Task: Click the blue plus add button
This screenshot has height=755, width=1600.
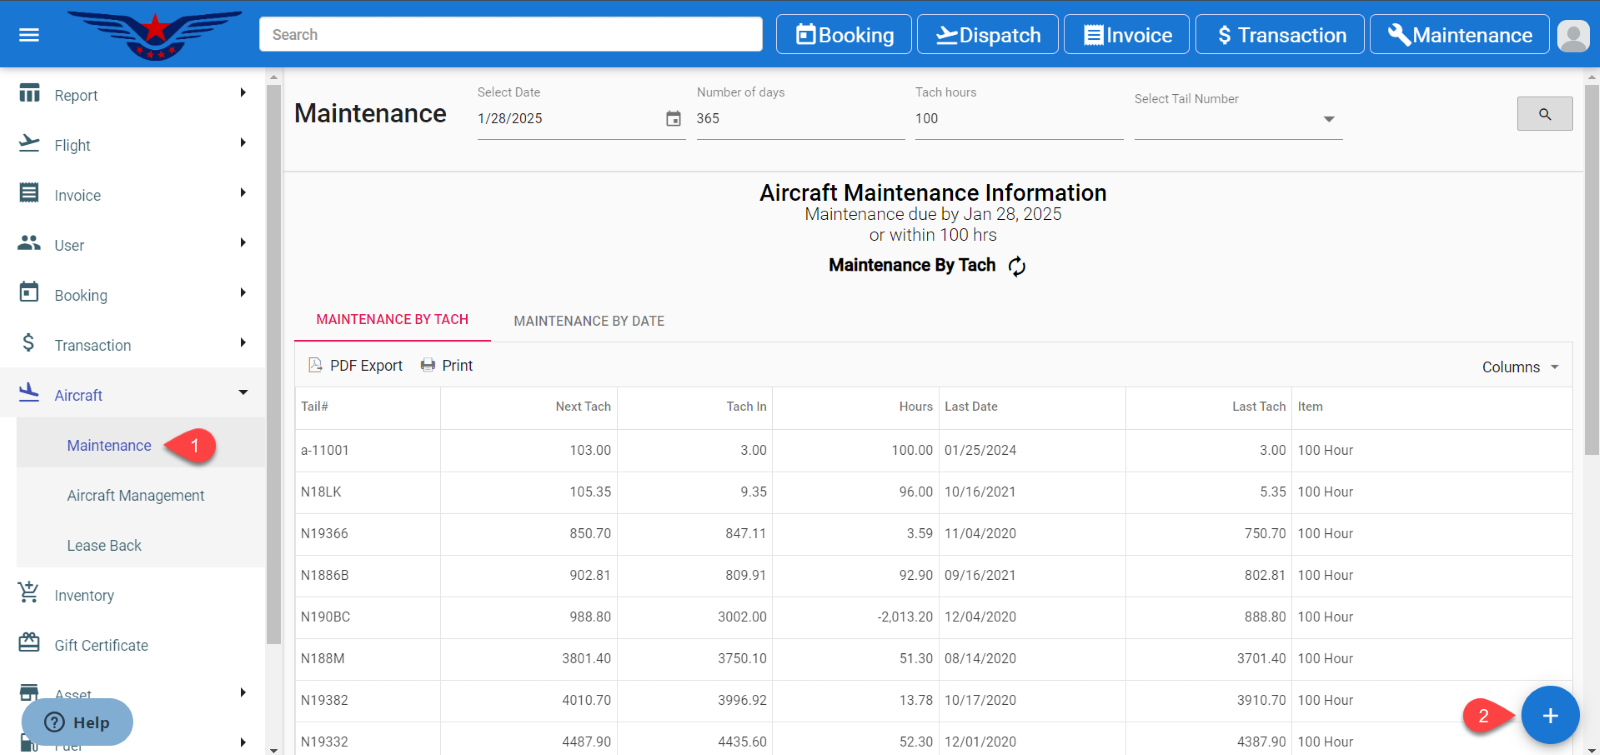Action: coord(1550,715)
